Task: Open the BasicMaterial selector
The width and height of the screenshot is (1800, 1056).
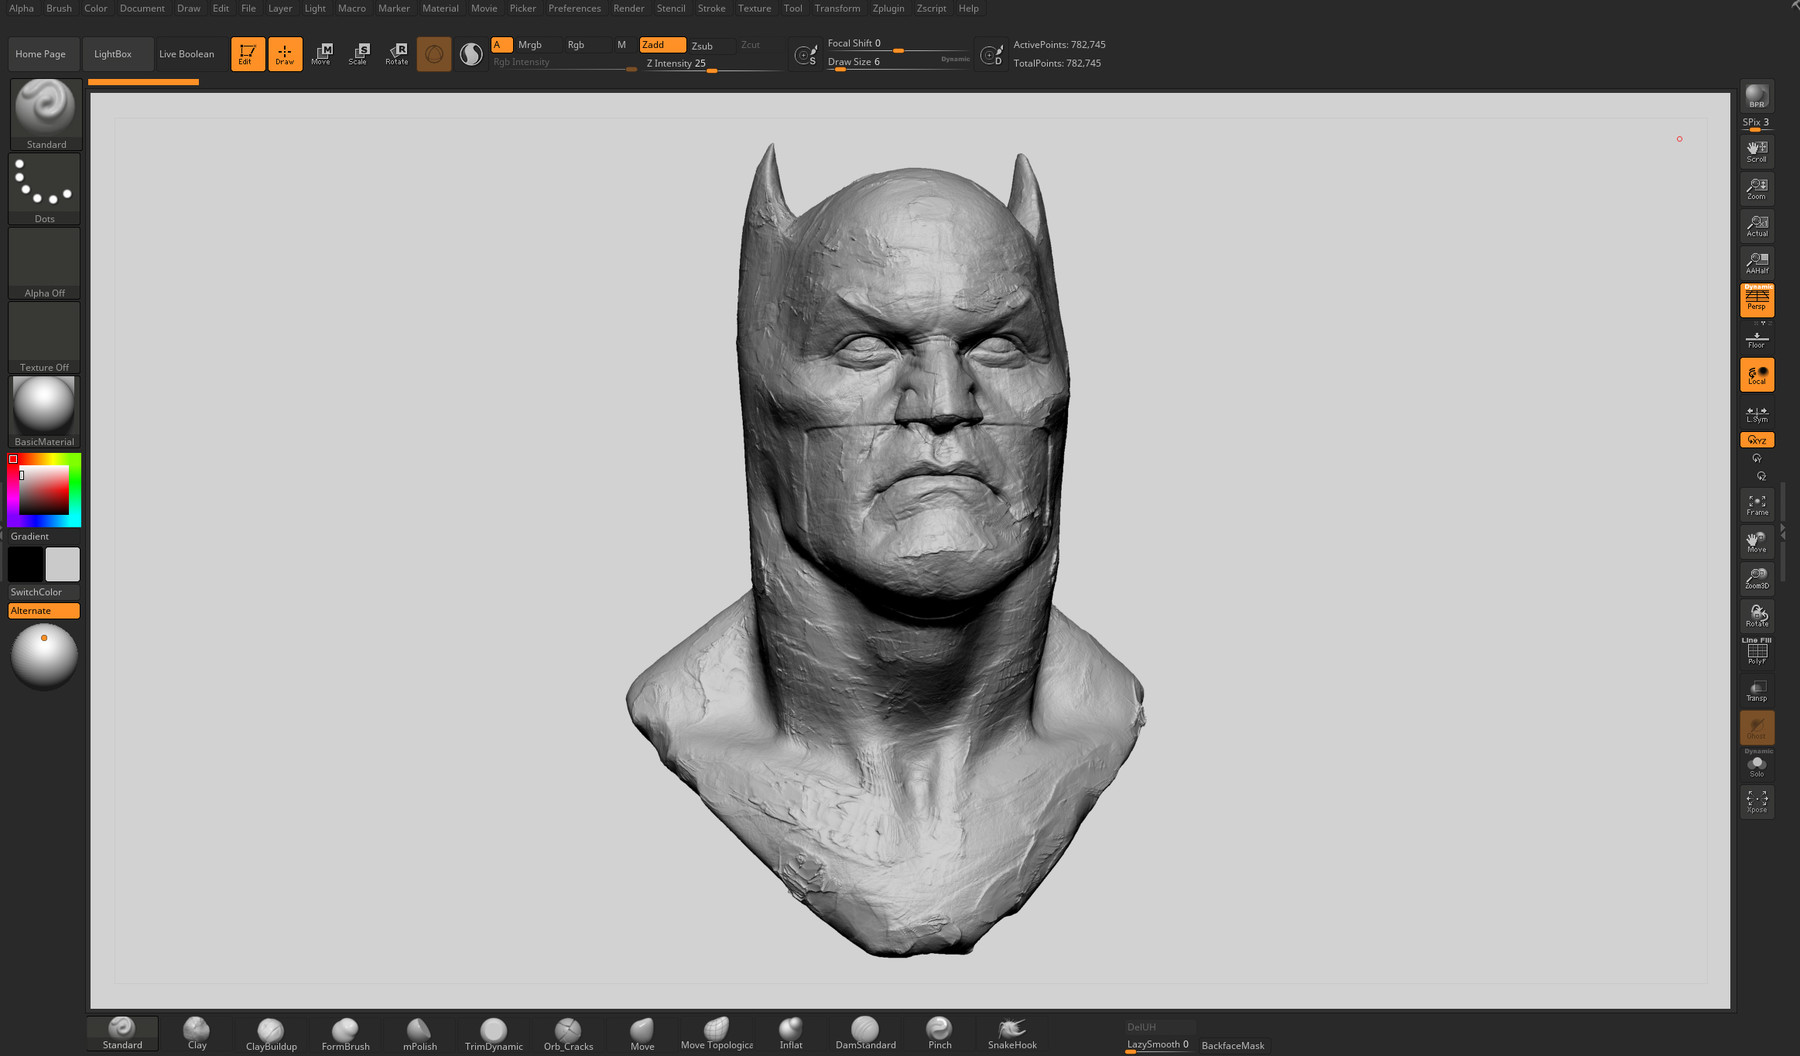Action: point(44,408)
